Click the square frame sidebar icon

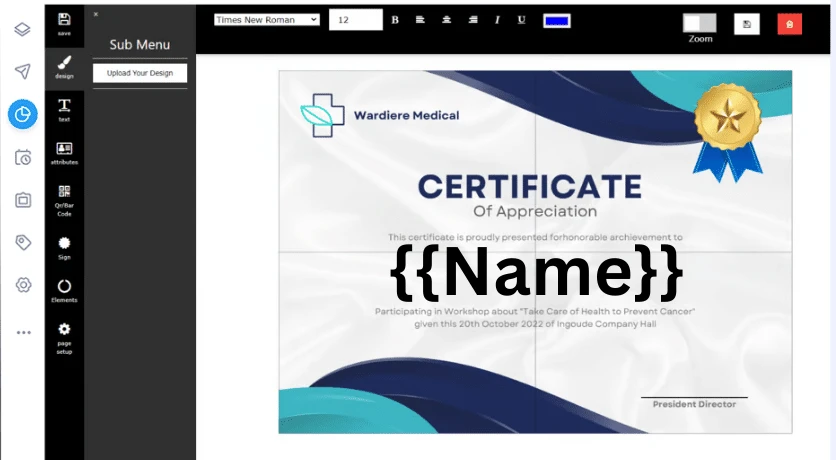(x=22, y=200)
